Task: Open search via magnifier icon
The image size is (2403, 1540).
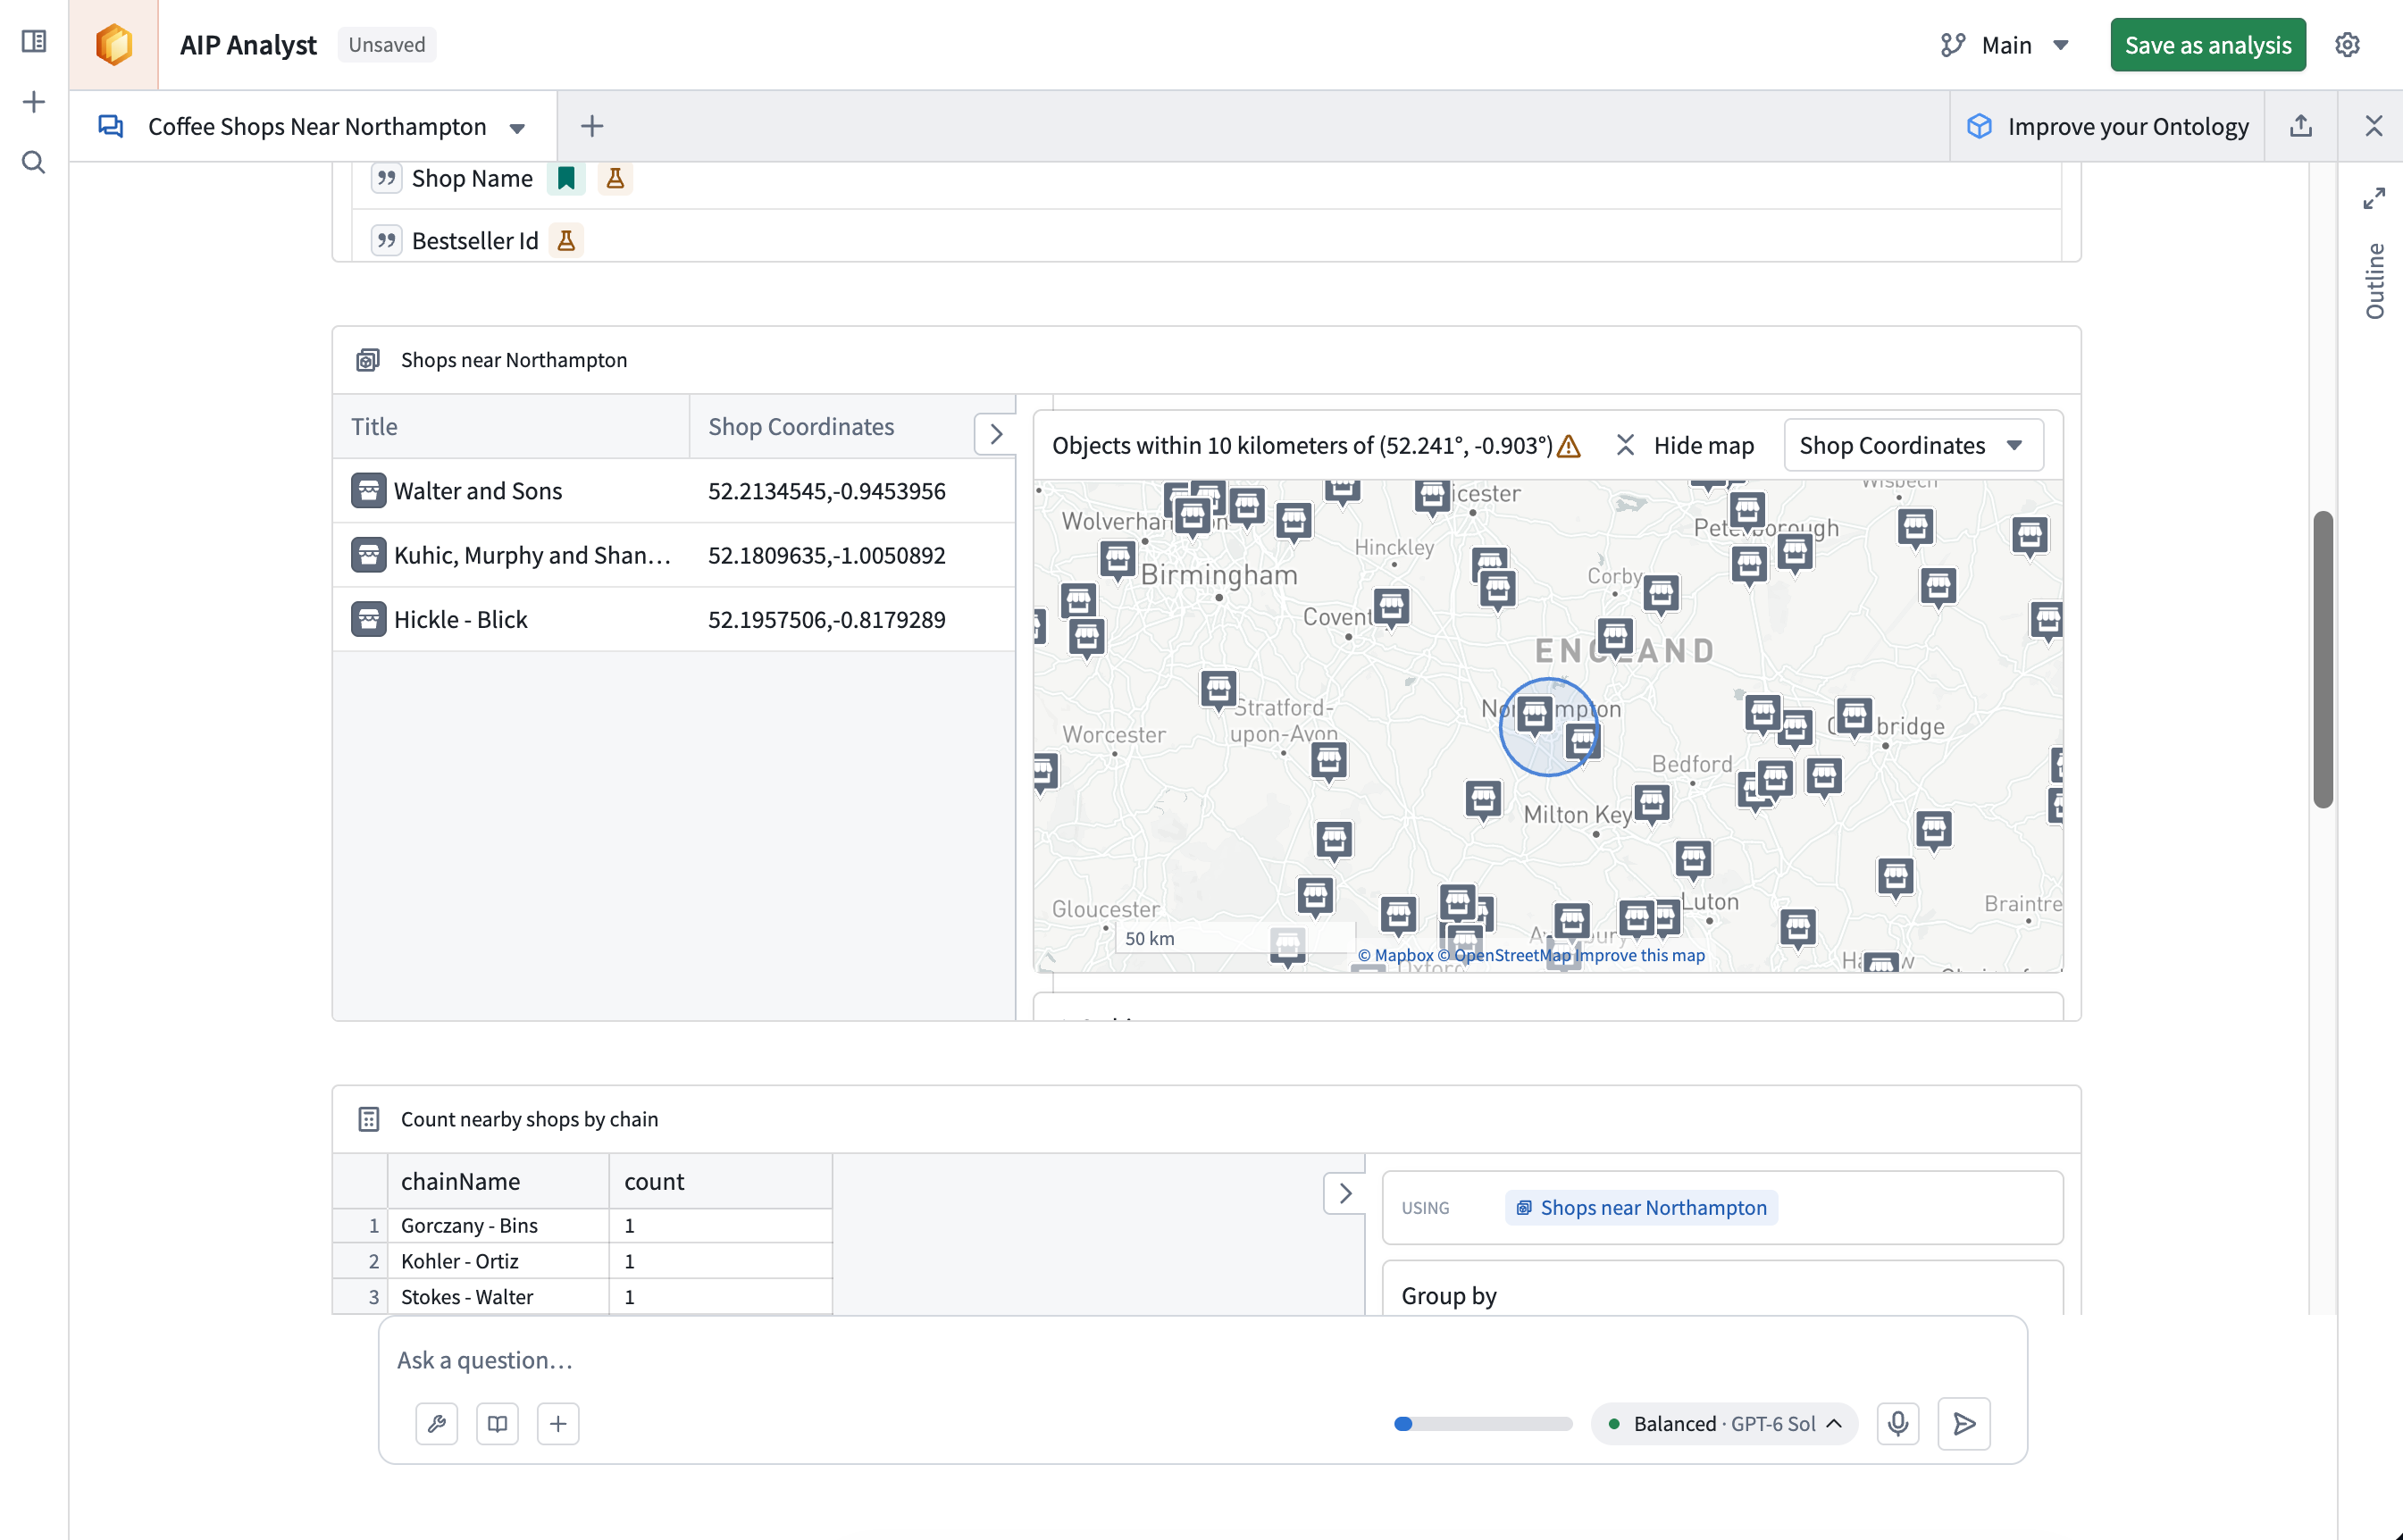Action: point(34,162)
